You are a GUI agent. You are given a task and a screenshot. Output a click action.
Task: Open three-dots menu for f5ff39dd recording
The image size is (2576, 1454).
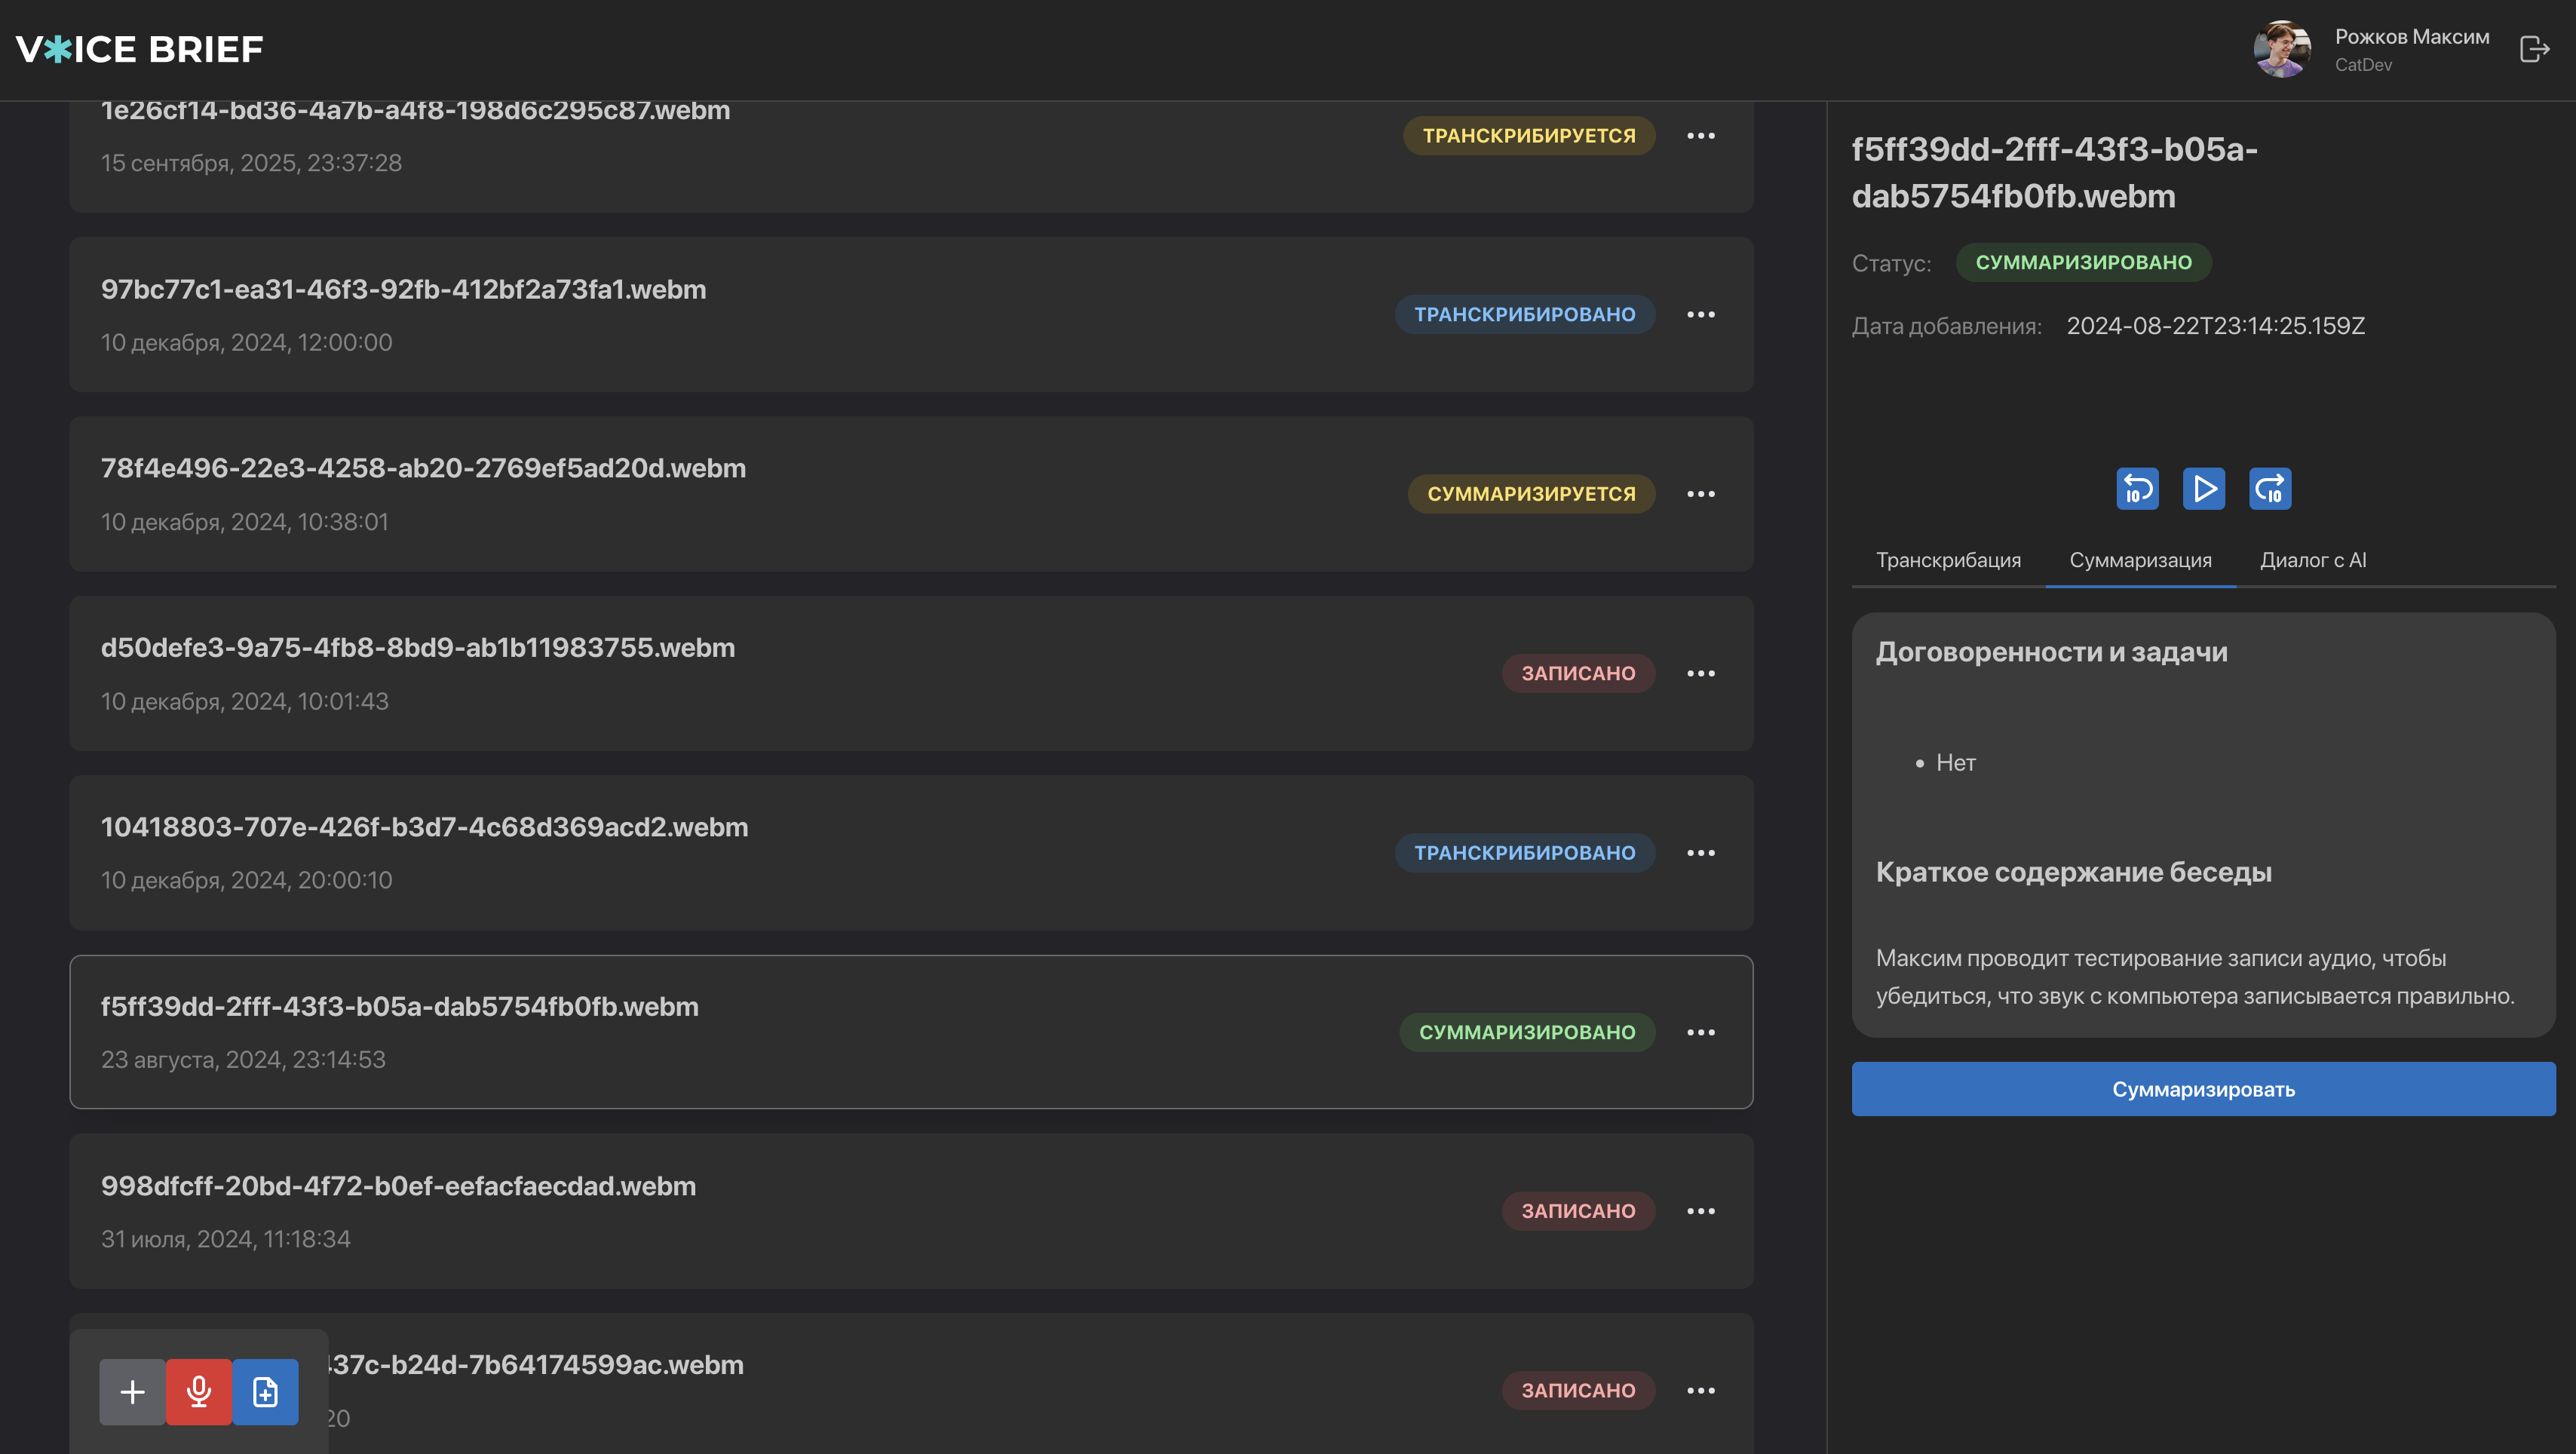[x=1700, y=1032]
